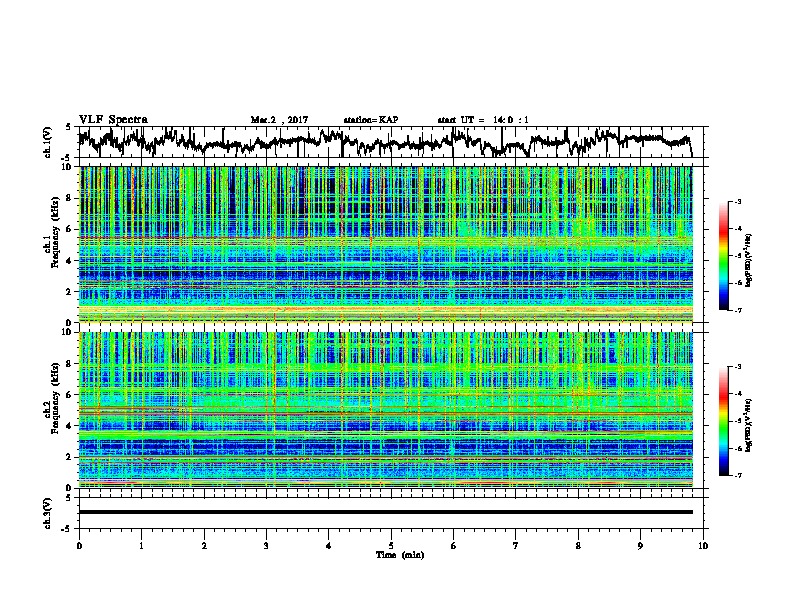Viewport: 792px width, 612px height.
Task: Click the ch.1 voltage waveform trace
Action: click(x=385, y=142)
